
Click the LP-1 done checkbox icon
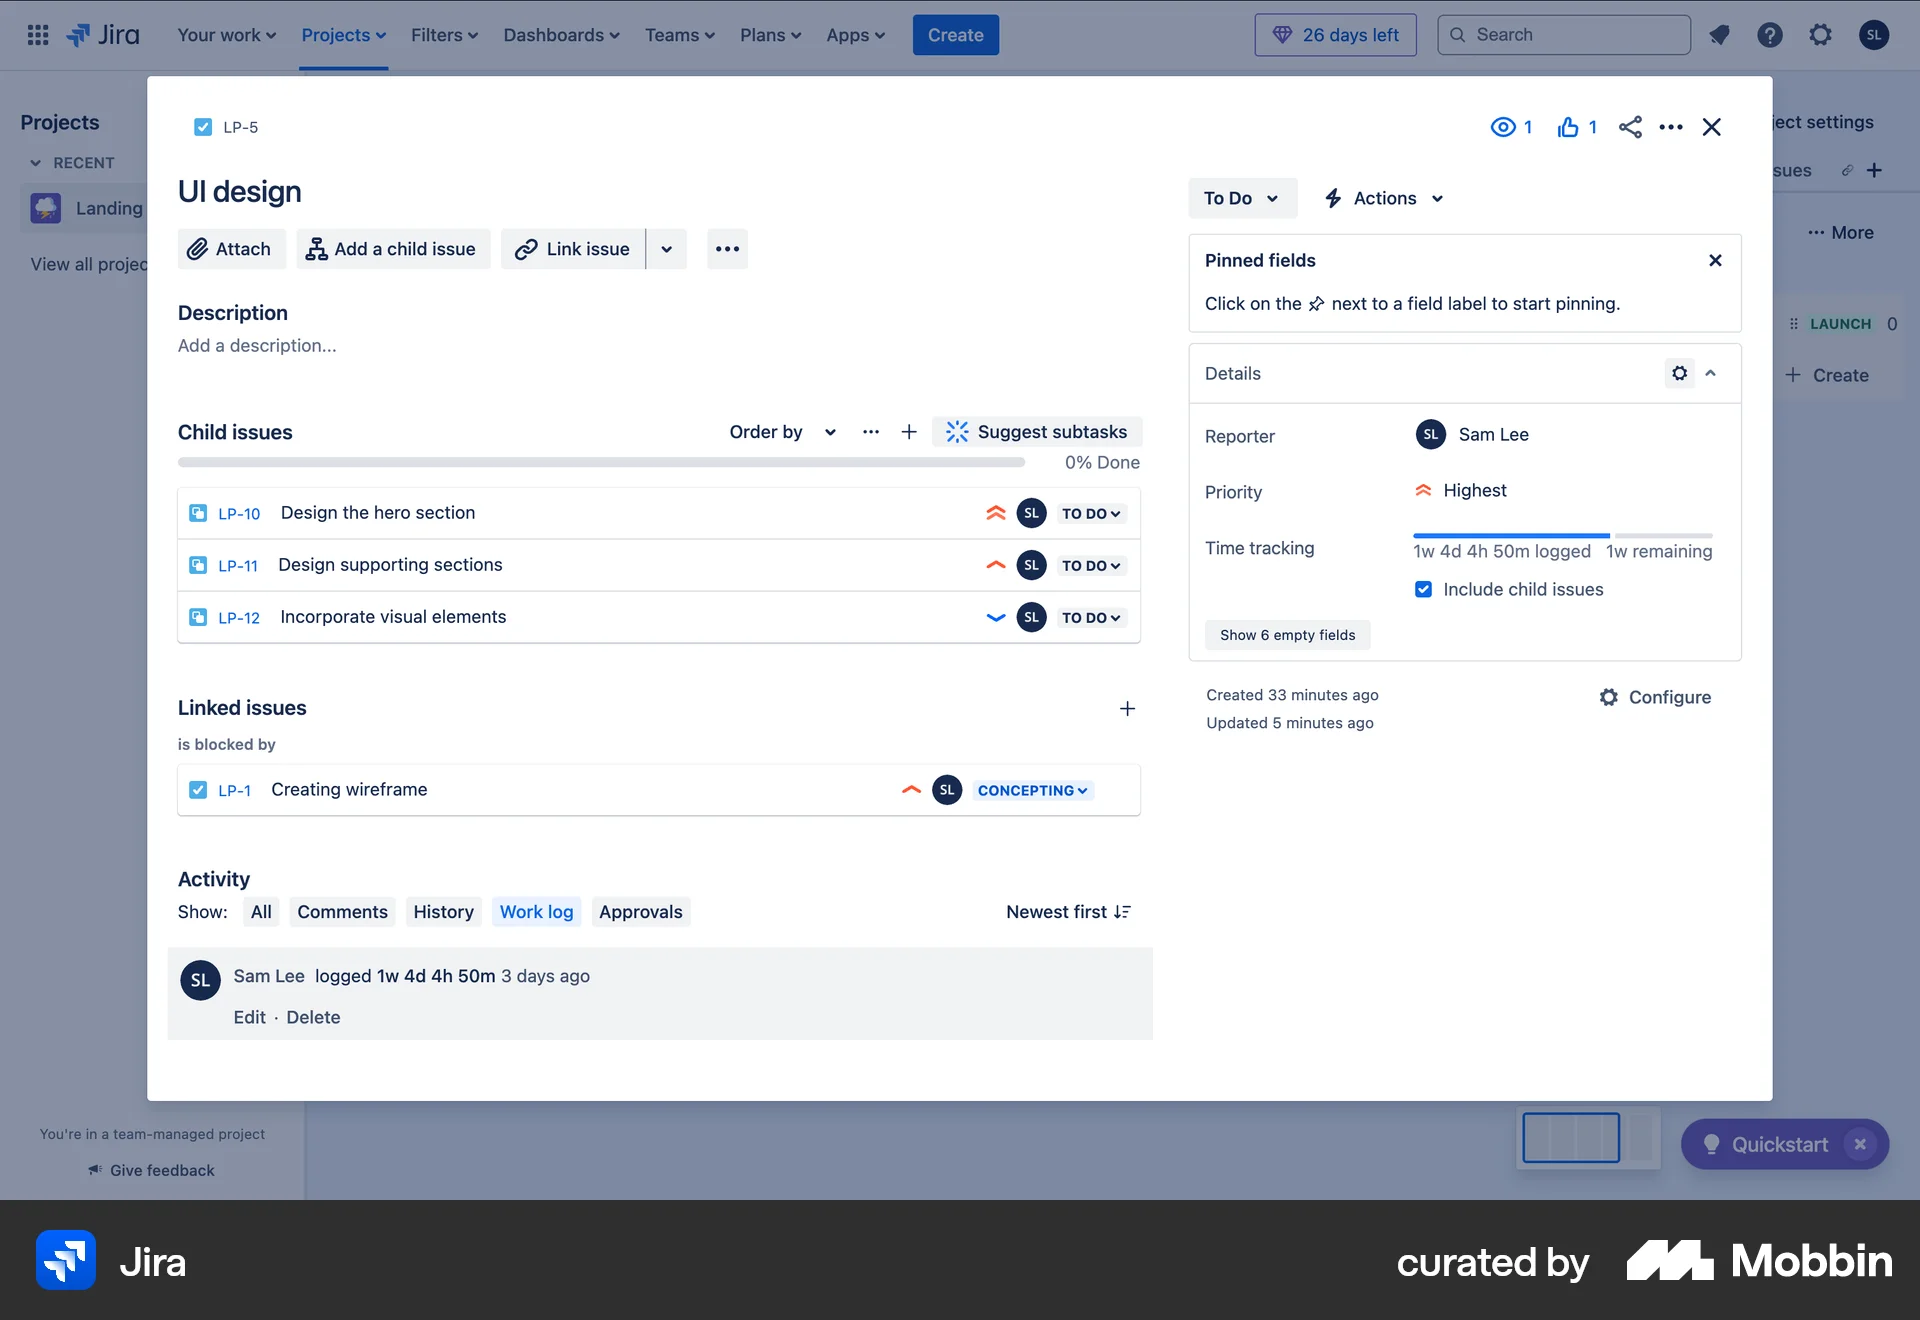(199, 789)
